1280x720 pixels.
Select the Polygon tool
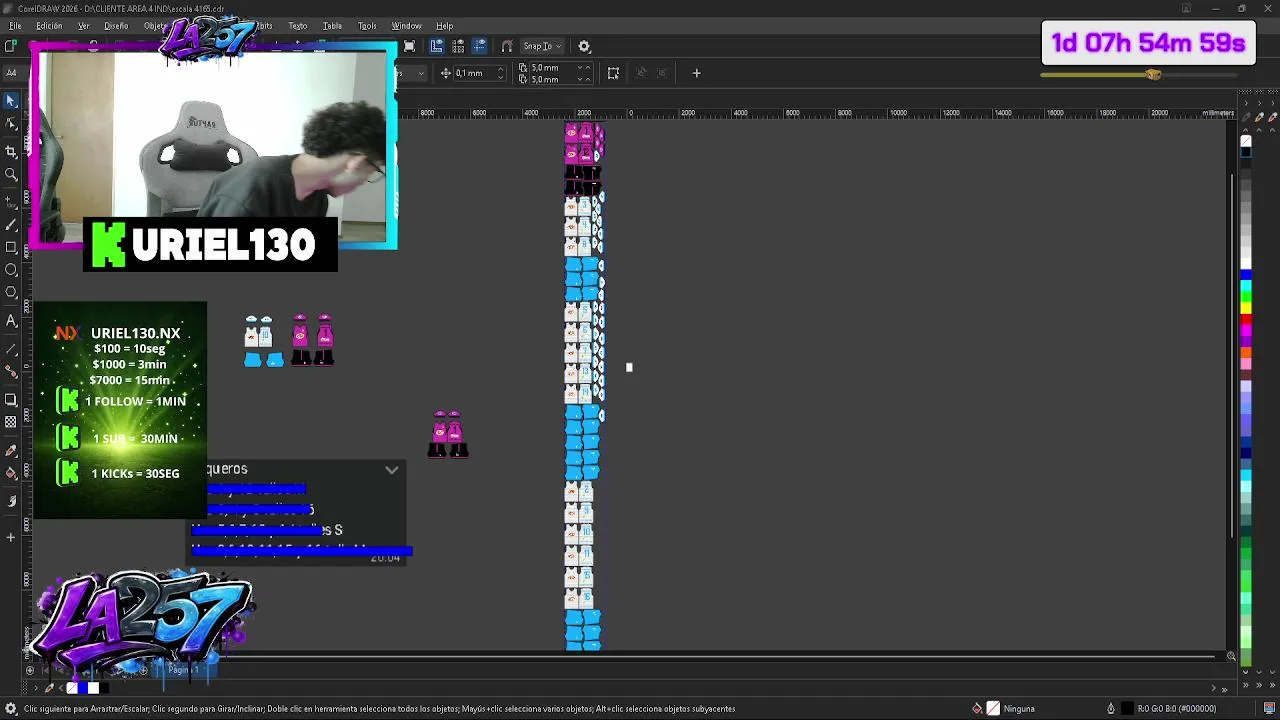pyautogui.click(x=11, y=293)
